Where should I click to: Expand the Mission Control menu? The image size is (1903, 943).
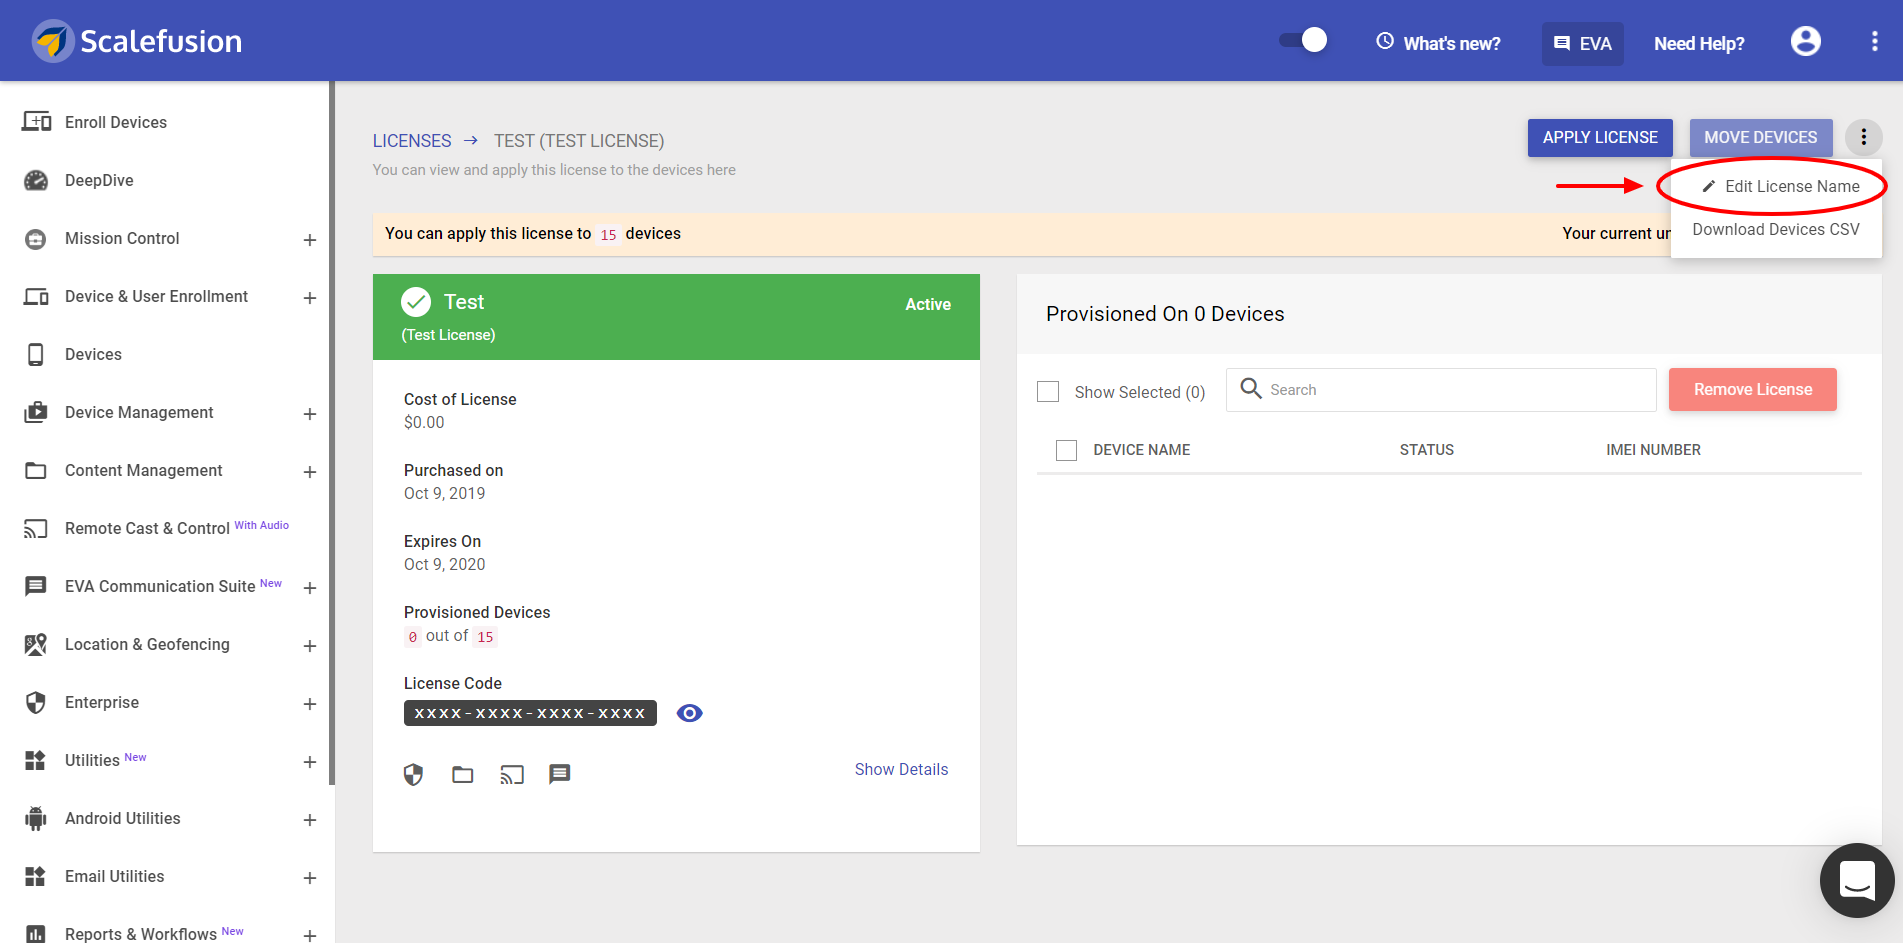pos(310,240)
